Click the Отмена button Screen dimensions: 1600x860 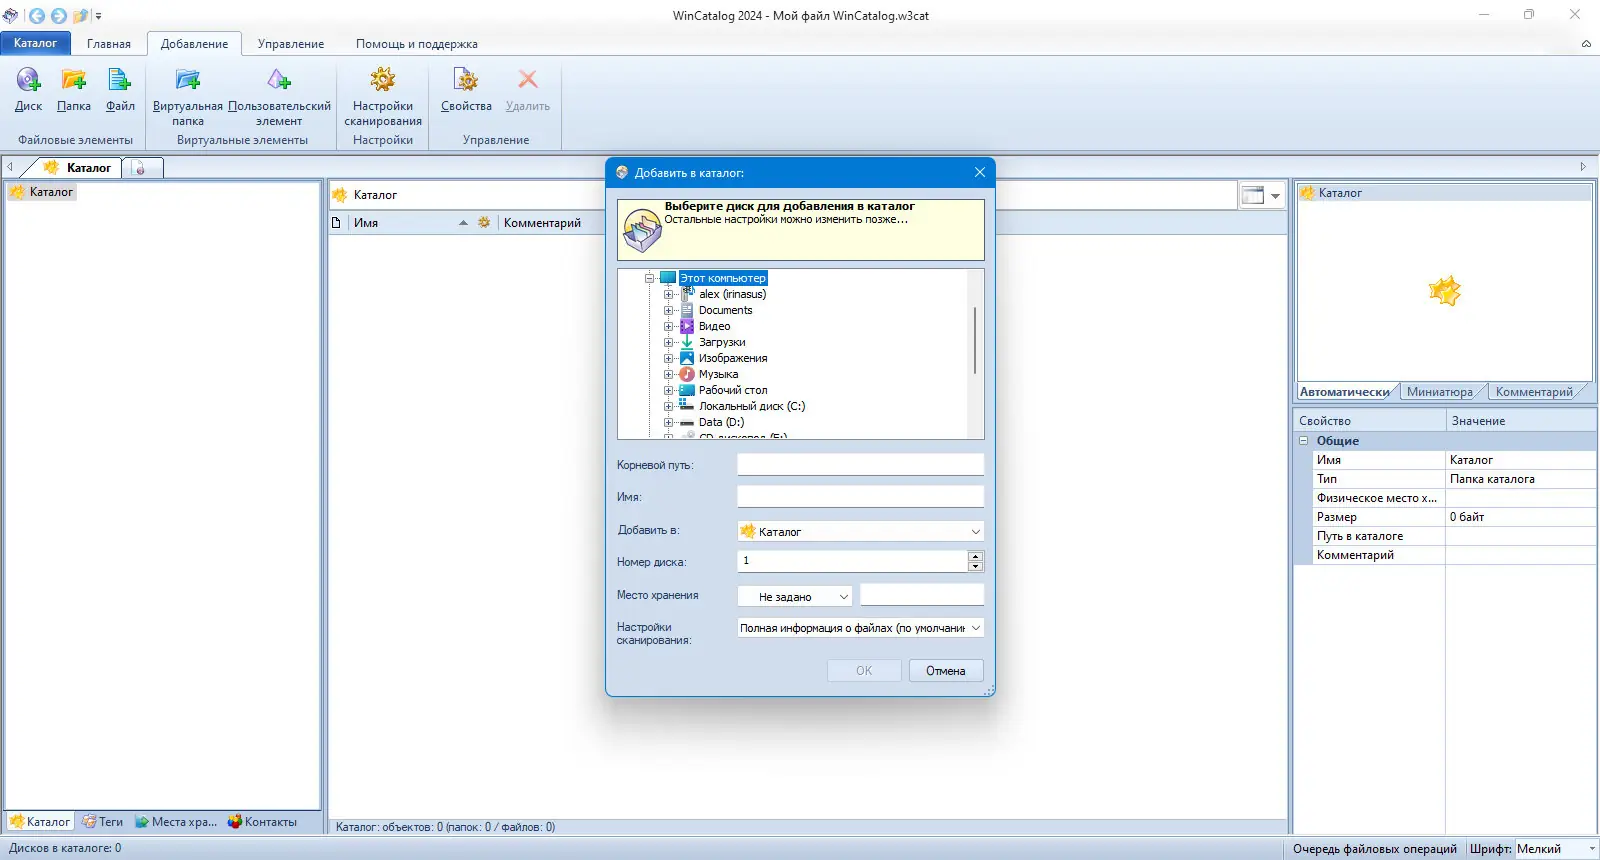pyautogui.click(x=946, y=671)
